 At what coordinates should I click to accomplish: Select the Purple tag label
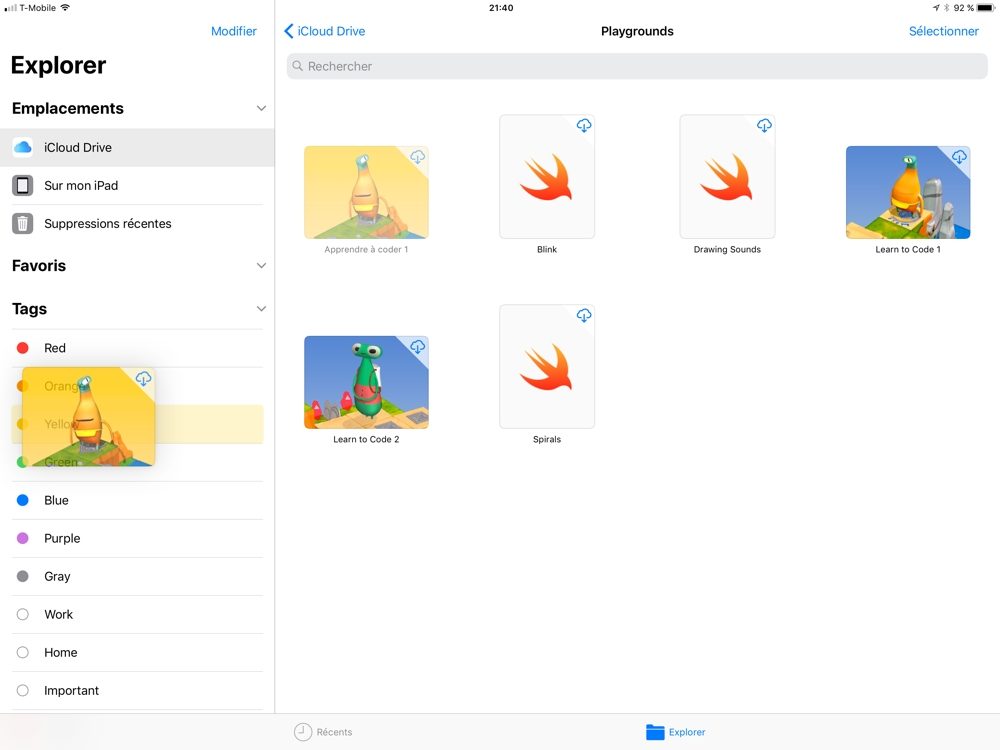[x=62, y=539]
